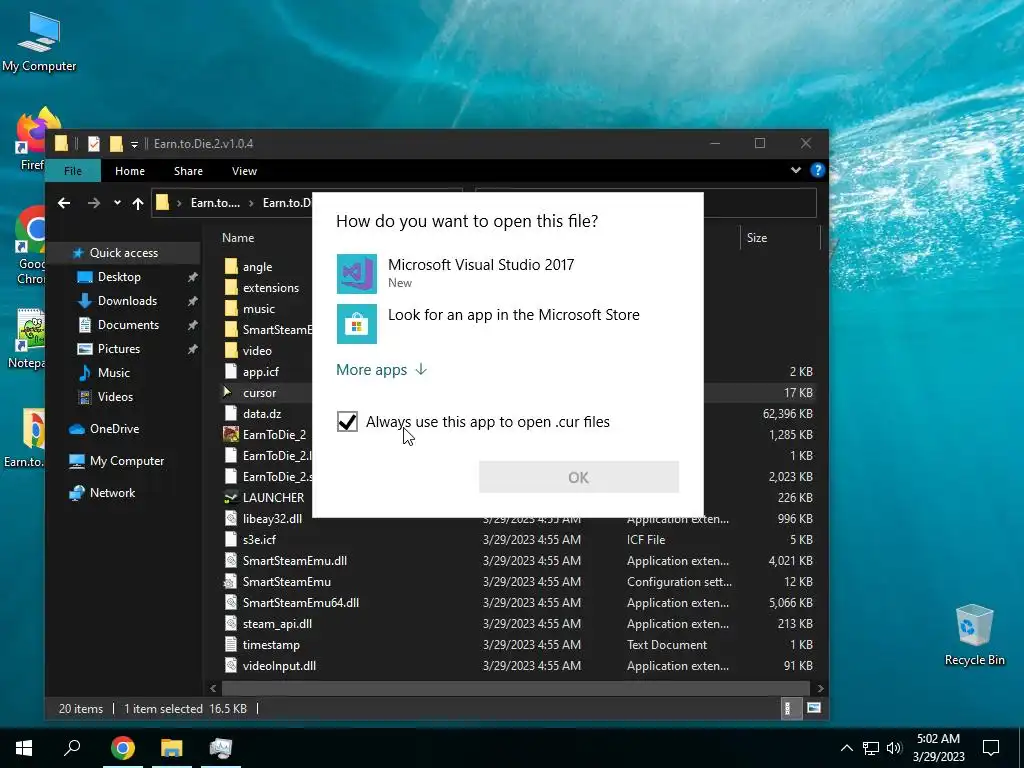Select Network in navigation pane
The image size is (1024, 768).
[112, 493]
